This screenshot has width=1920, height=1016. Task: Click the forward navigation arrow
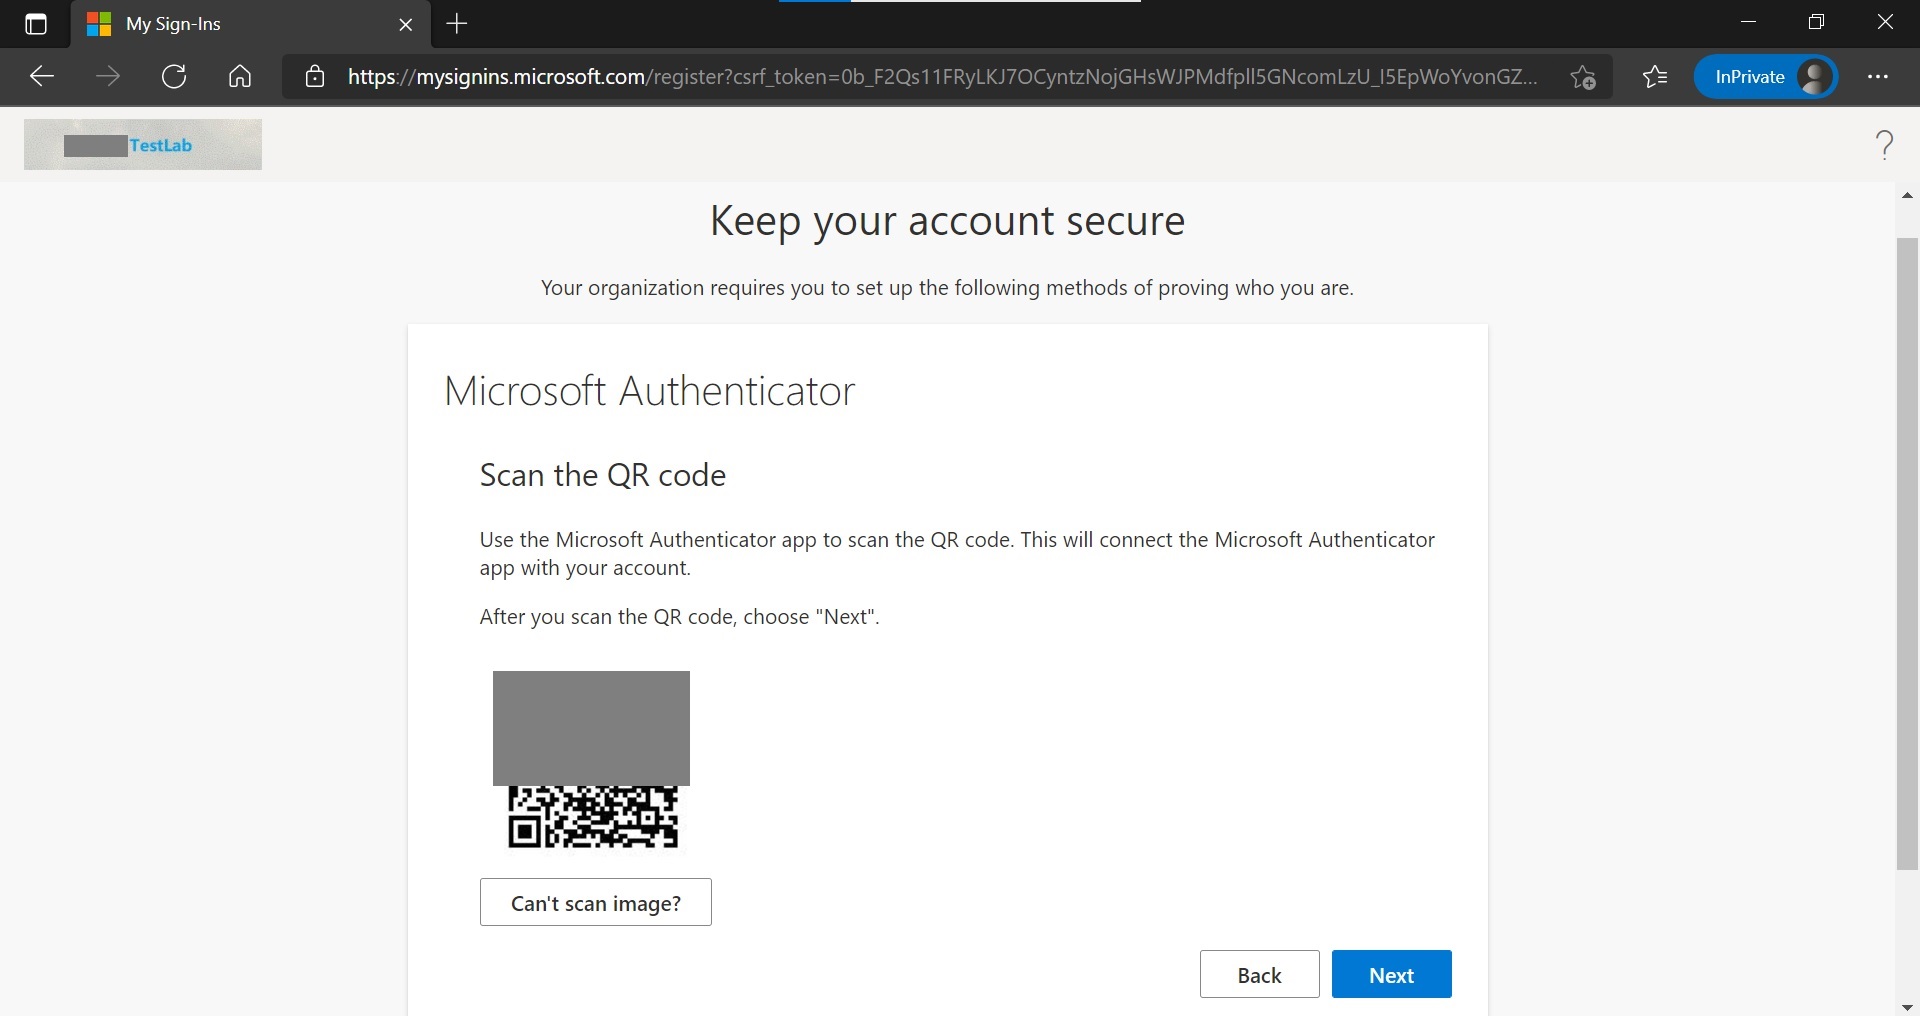pyautogui.click(x=108, y=77)
